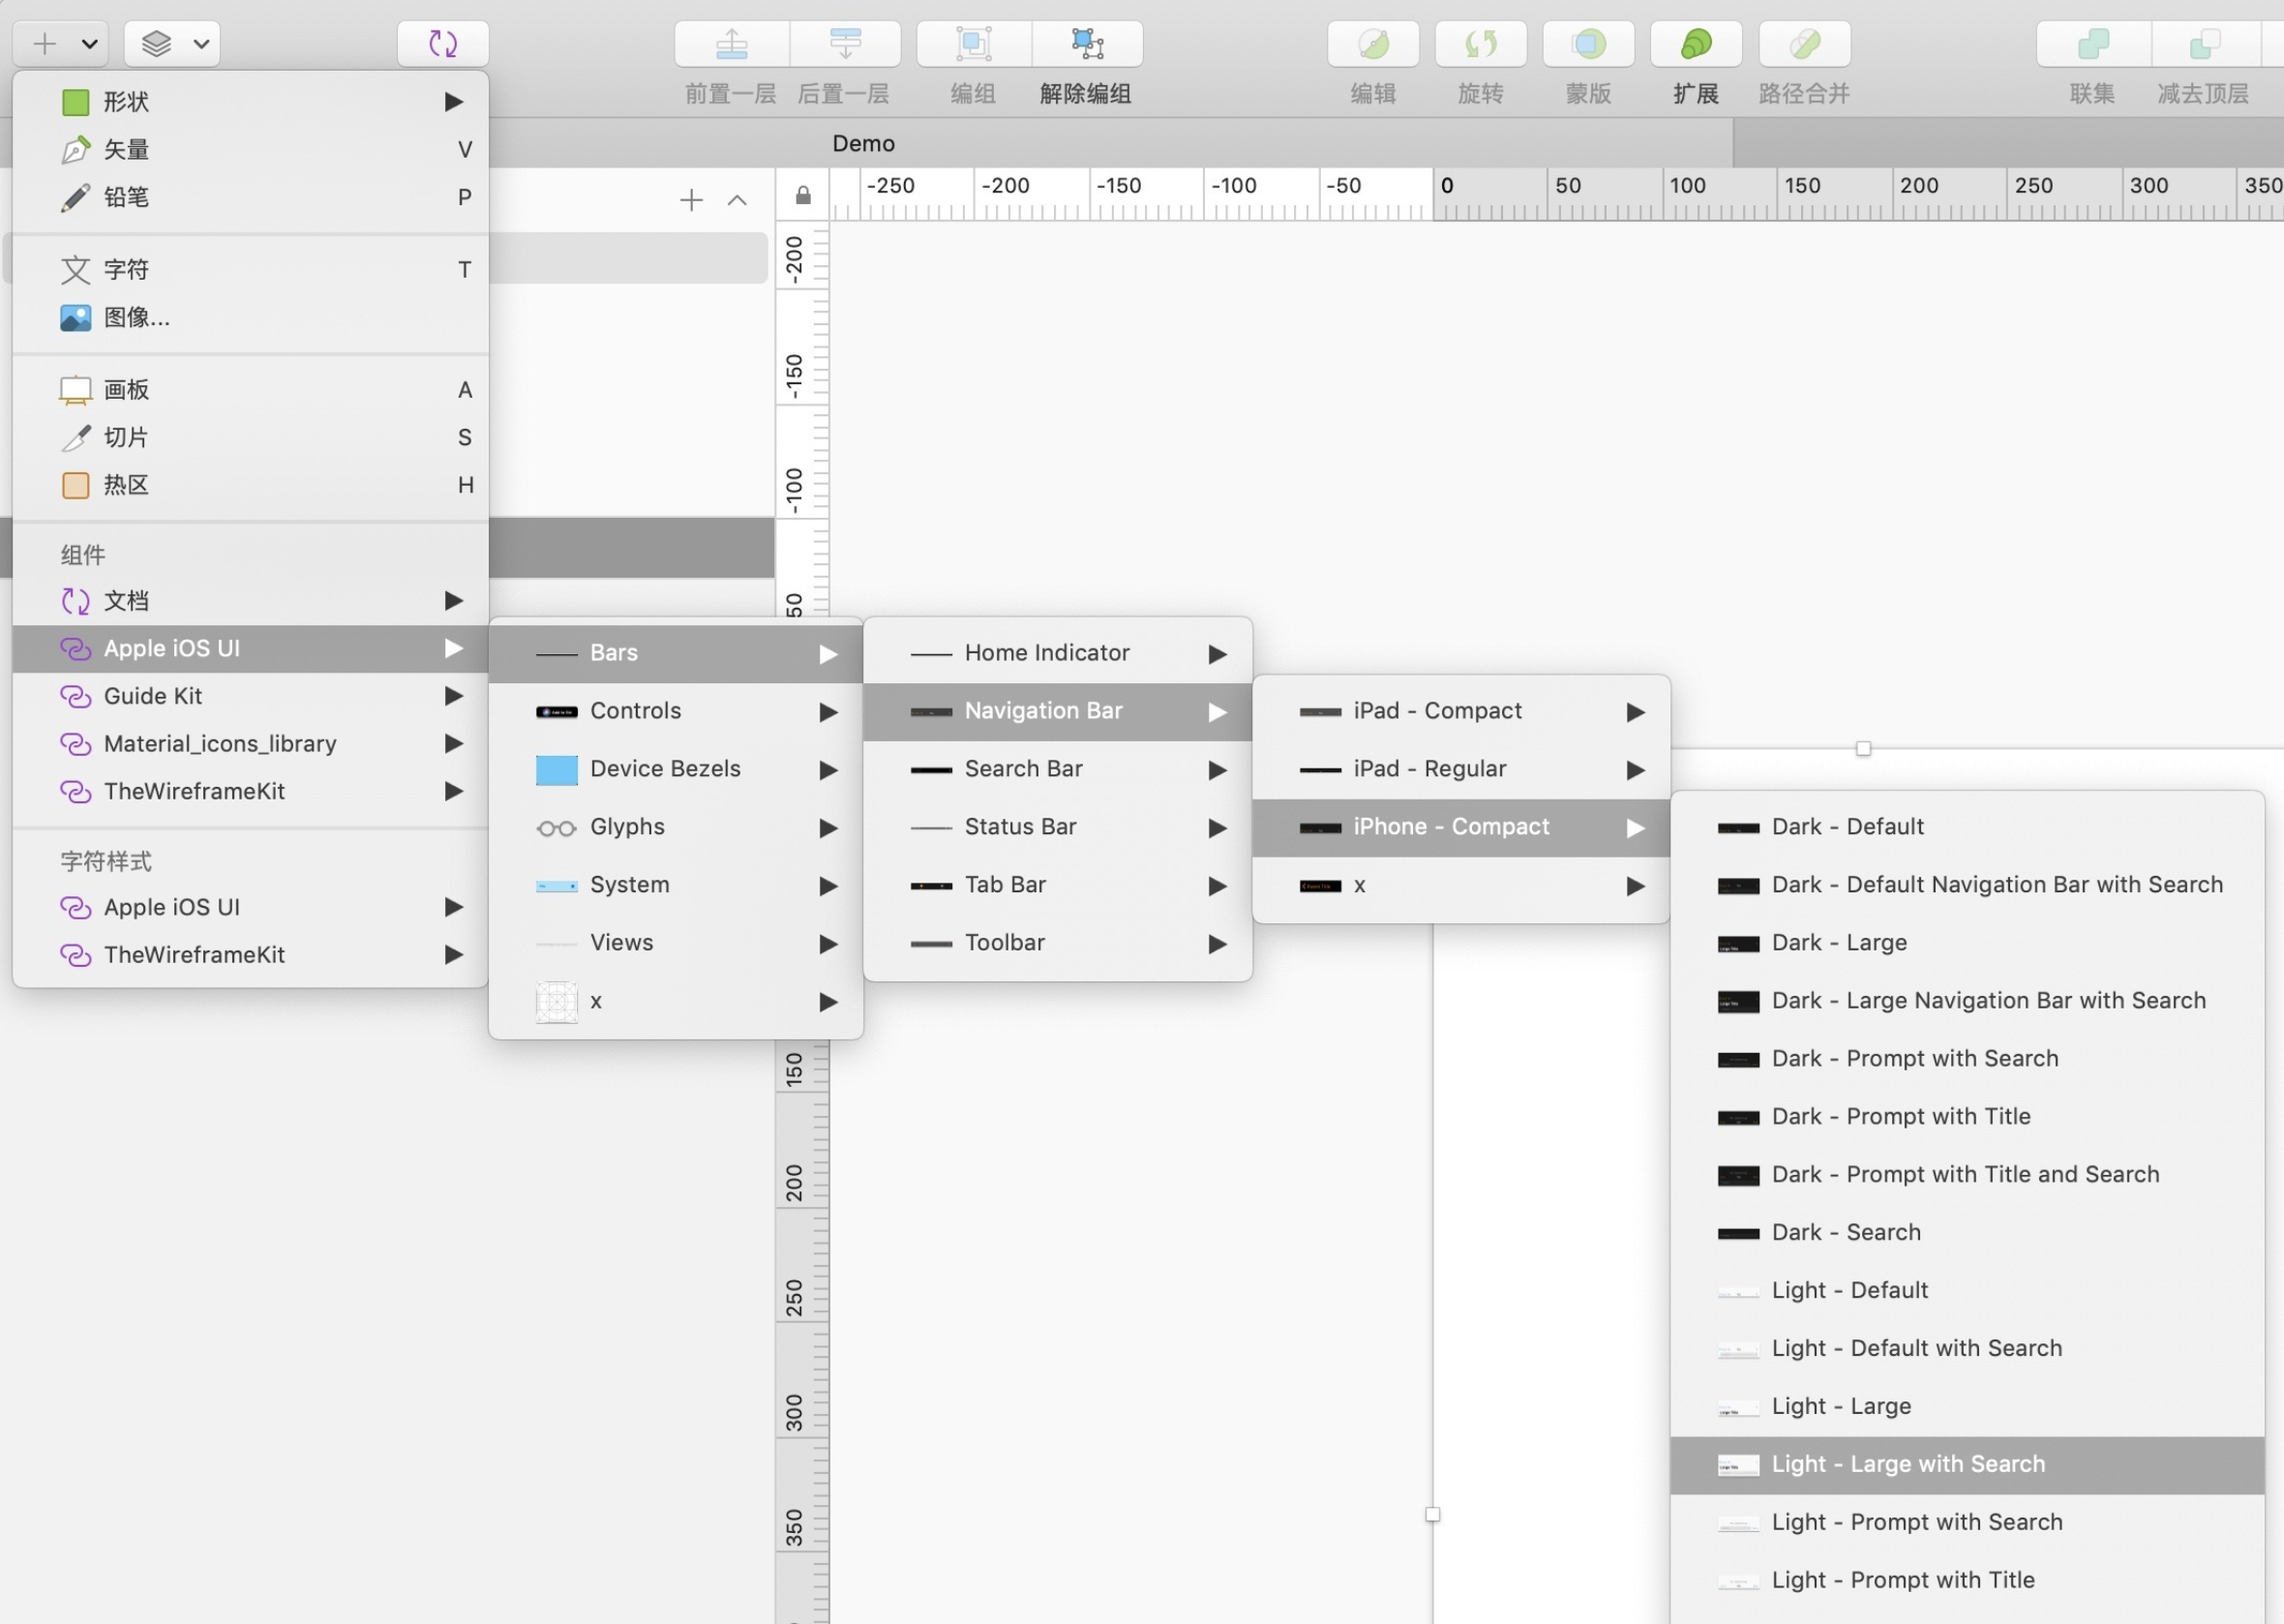Select the 矢量 vector pen tool

[x=250, y=149]
